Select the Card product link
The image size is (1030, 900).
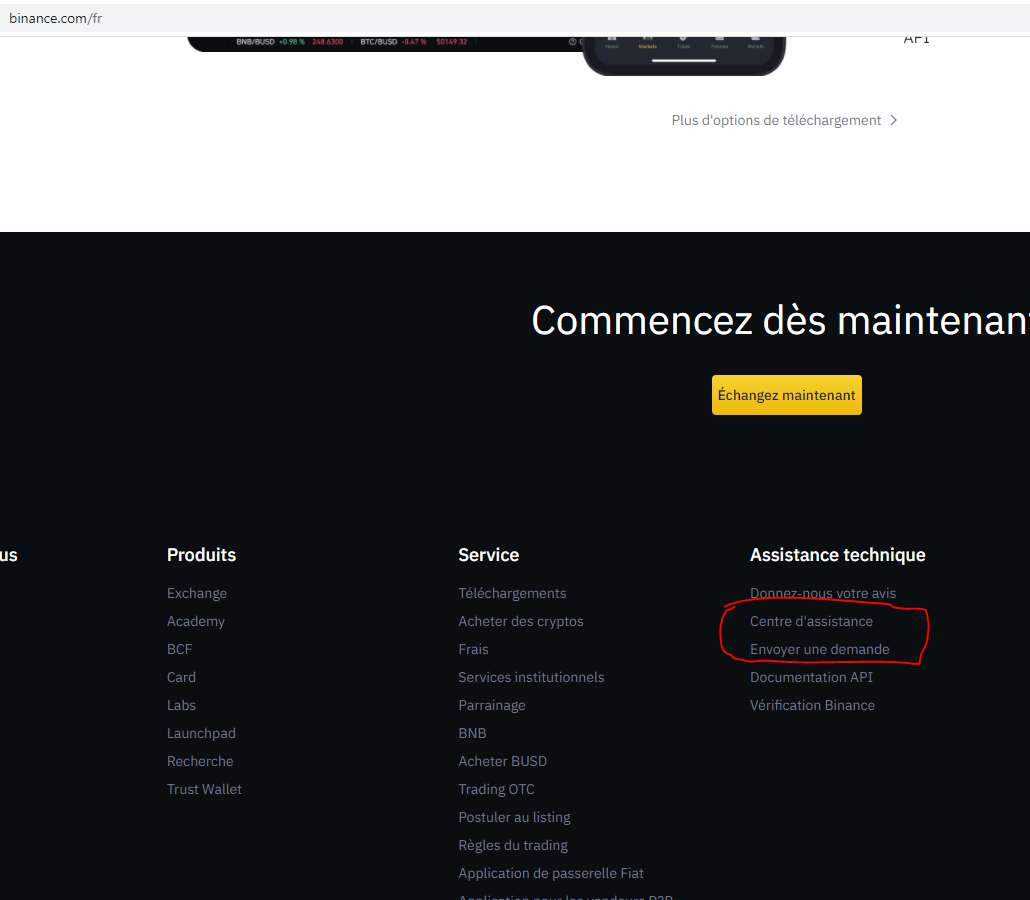tap(181, 677)
